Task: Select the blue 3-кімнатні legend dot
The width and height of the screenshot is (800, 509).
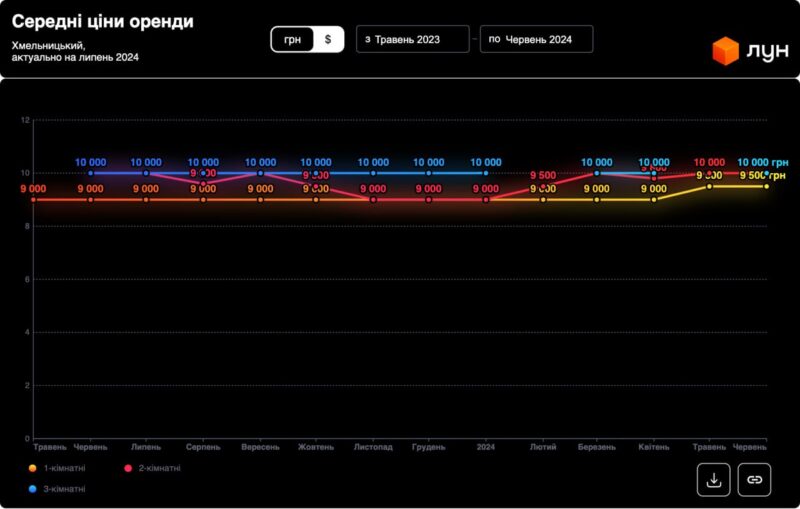Action: coord(33,489)
